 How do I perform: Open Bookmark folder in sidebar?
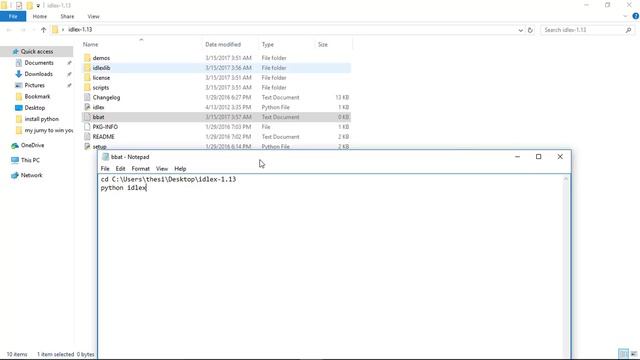tap(37, 96)
